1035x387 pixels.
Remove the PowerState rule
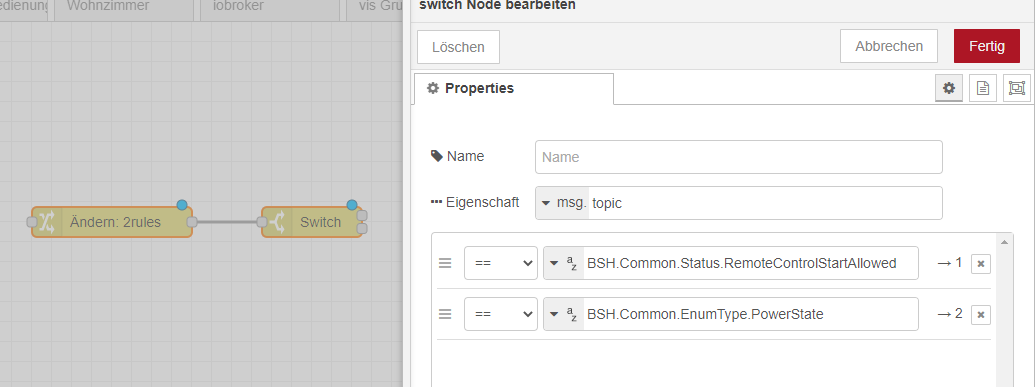click(981, 315)
